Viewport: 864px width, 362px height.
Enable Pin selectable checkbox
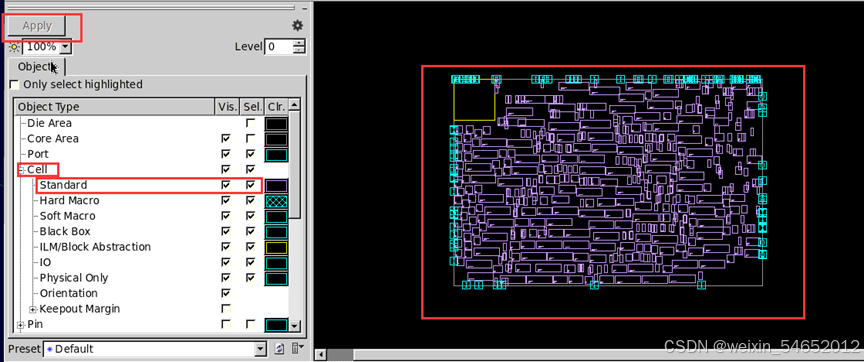tap(251, 324)
